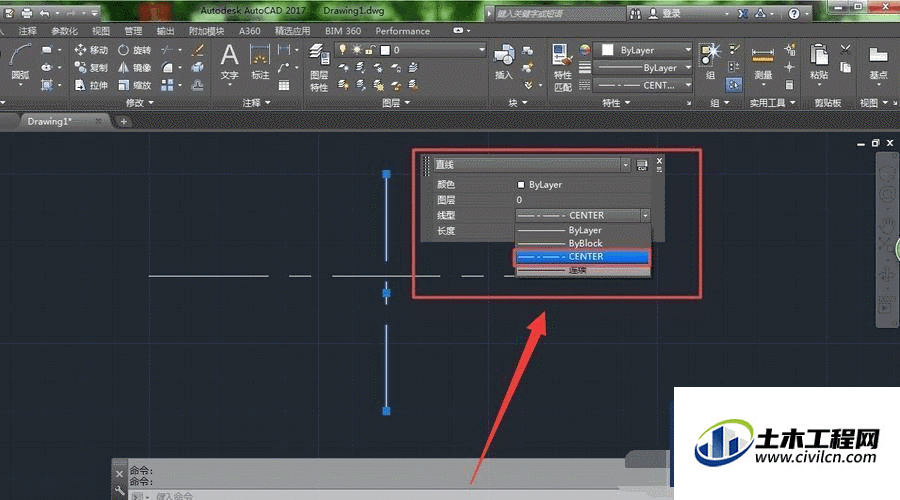Insert a table with the table icon
The image size is (900, 500).
coord(284,86)
